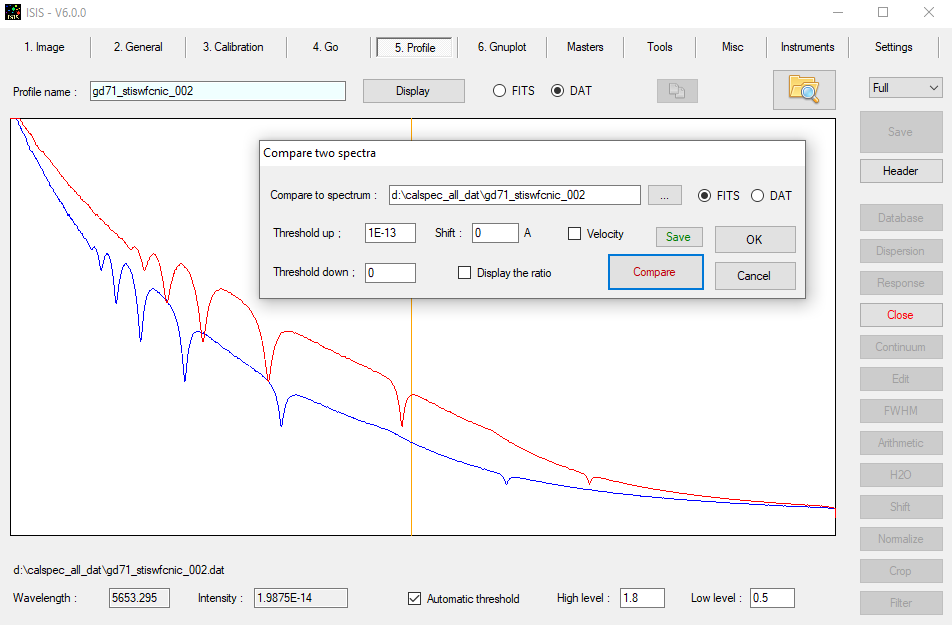Click the copy icon button beside DAT
Viewport: 952px width, 625px height.
tap(677, 91)
